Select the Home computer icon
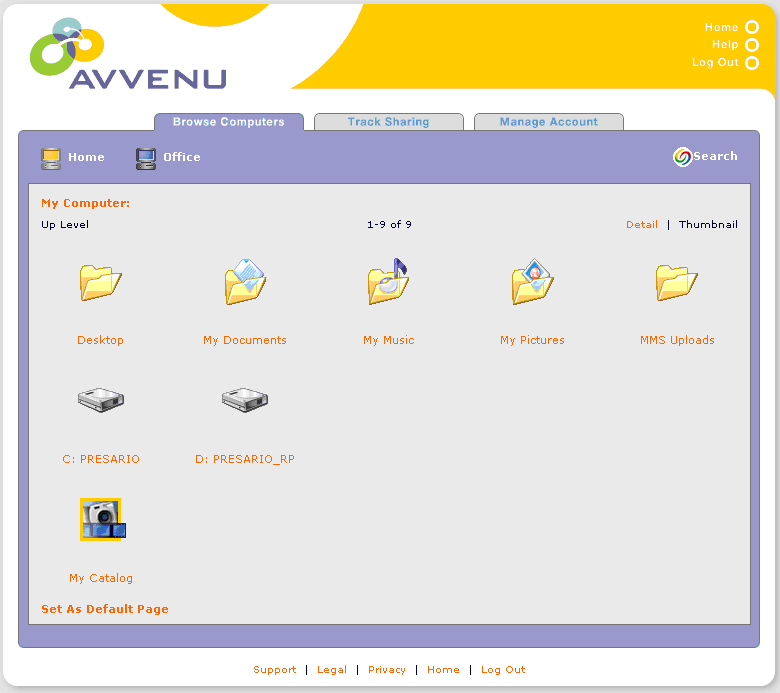The height and width of the screenshot is (693, 780). point(51,158)
